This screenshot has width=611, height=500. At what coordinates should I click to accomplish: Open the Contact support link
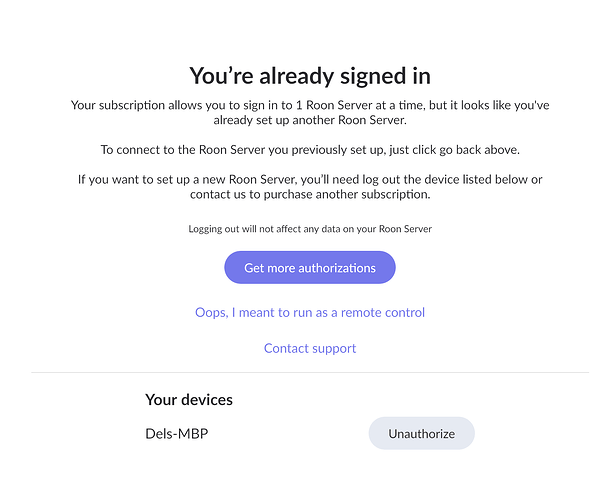click(310, 348)
